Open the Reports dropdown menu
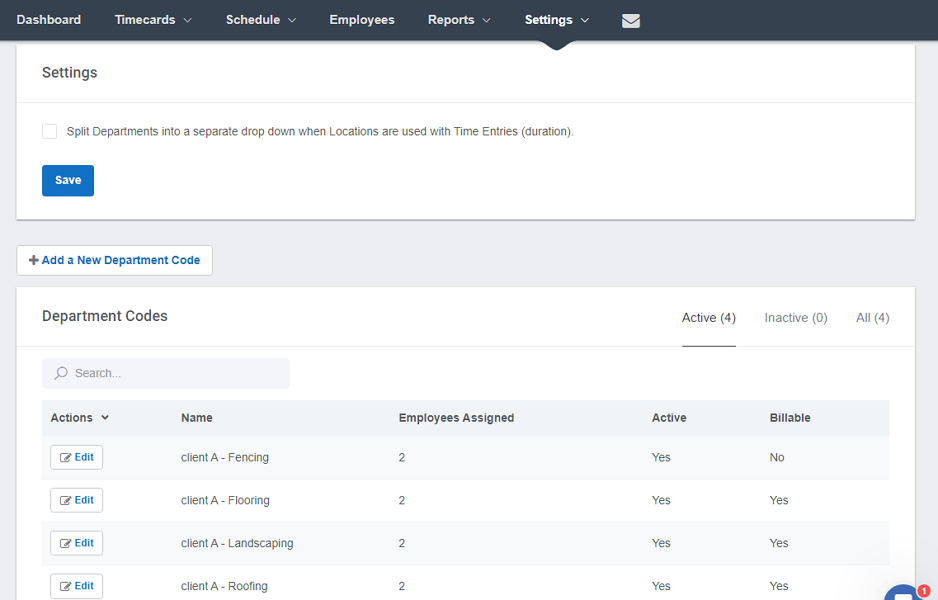938x600 pixels. point(459,20)
